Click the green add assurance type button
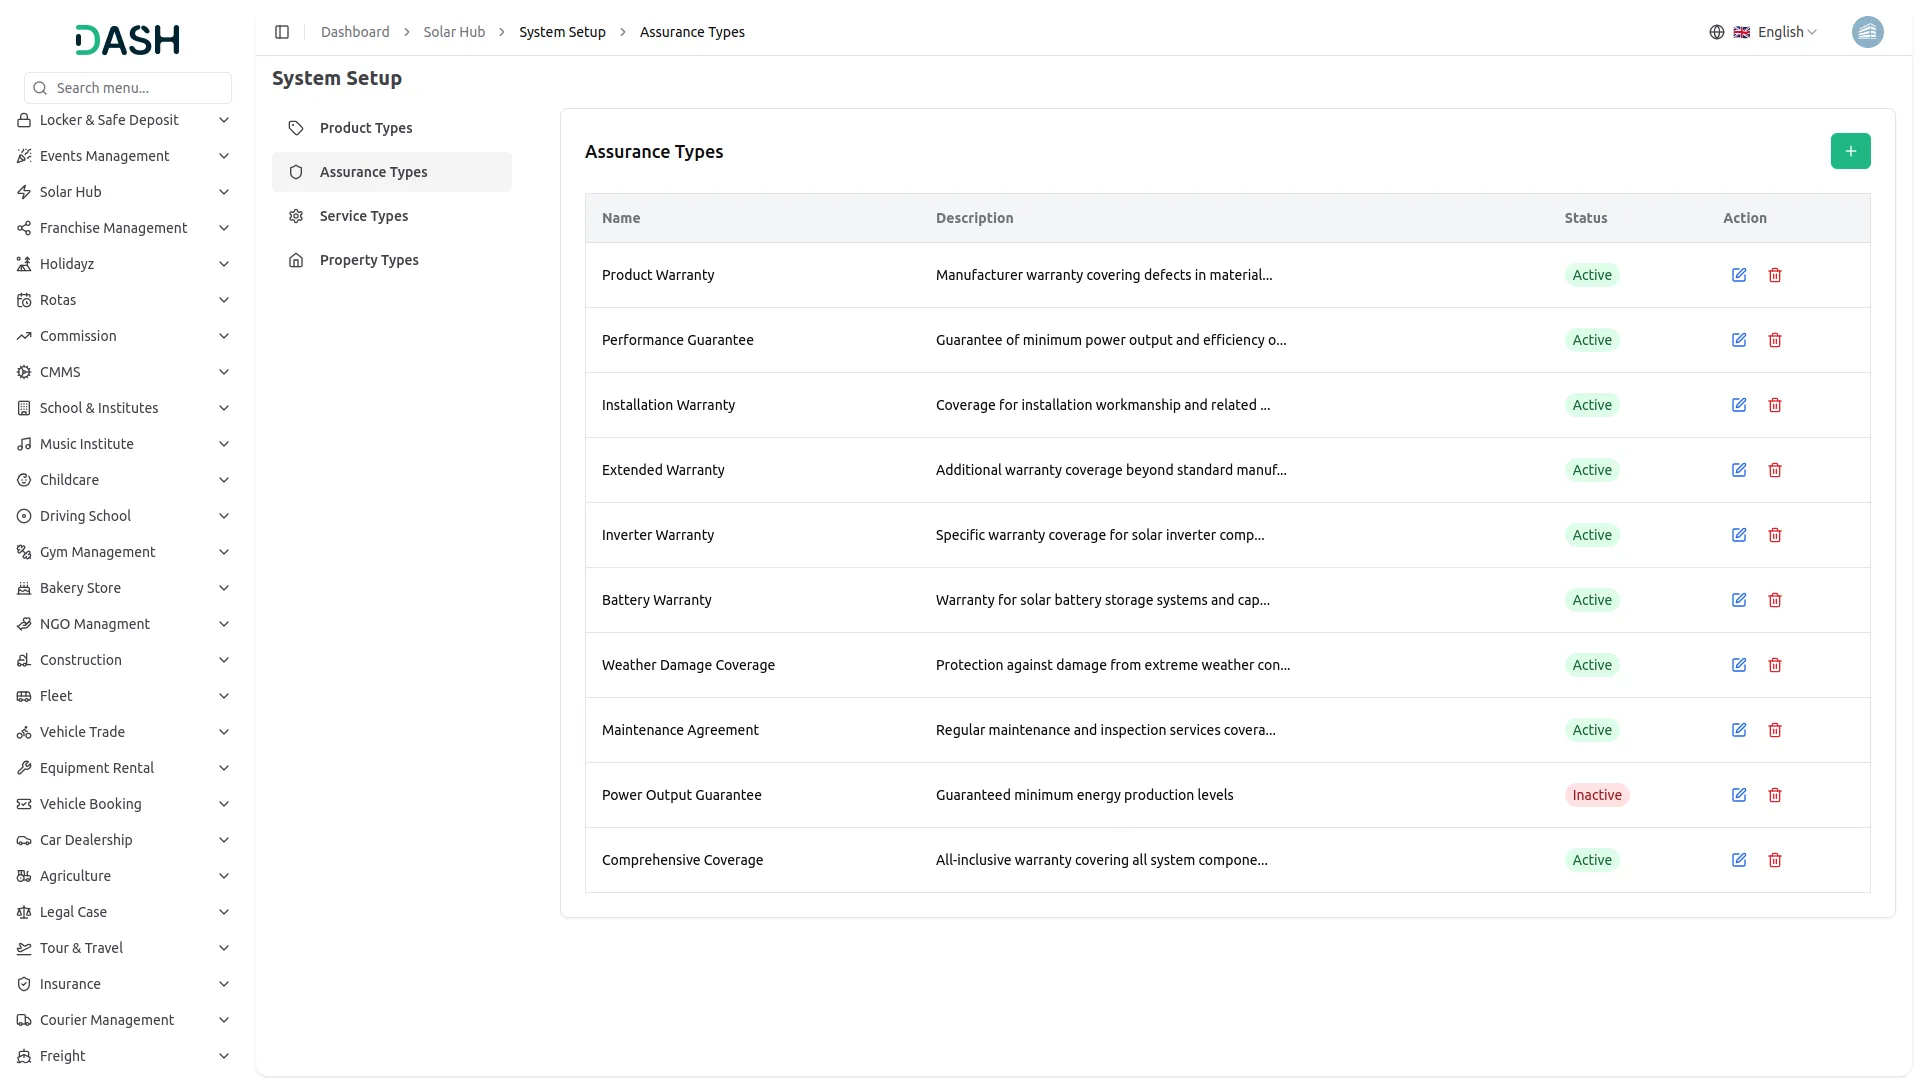This screenshot has height=1080, width=1920. 1850,151
